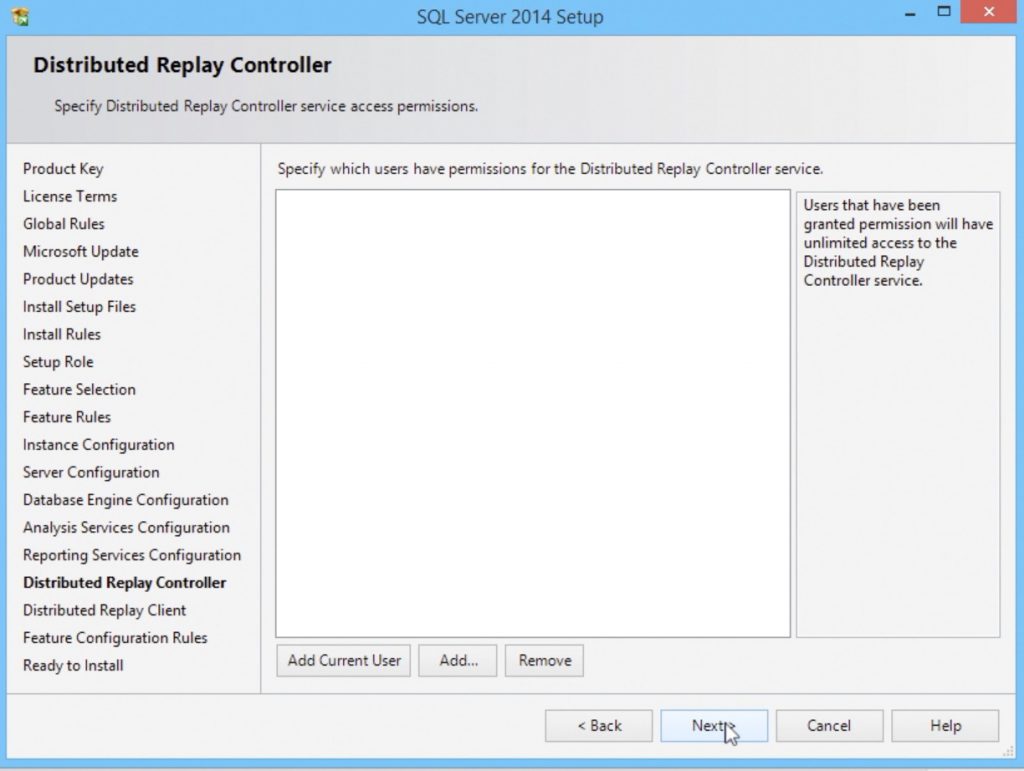
Task: Go back with the < Back button
Action: [x=599, y=726]
